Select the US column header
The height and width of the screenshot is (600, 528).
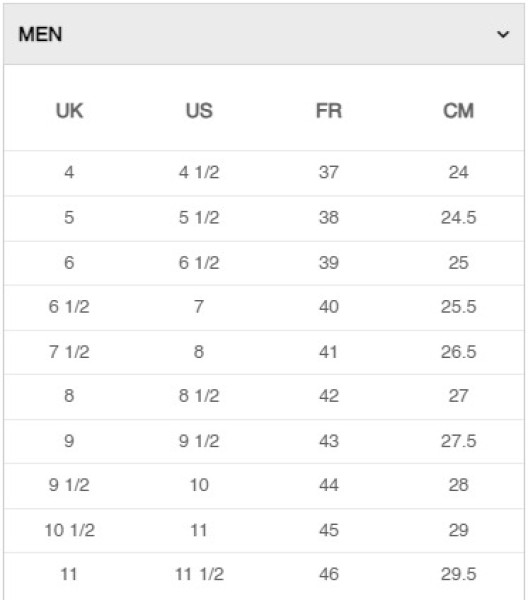tap(199, 111)
